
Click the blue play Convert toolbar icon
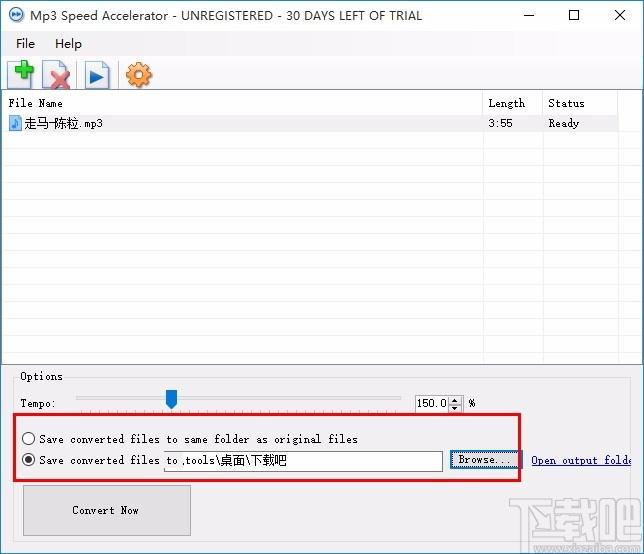click(x=97, y=75)
